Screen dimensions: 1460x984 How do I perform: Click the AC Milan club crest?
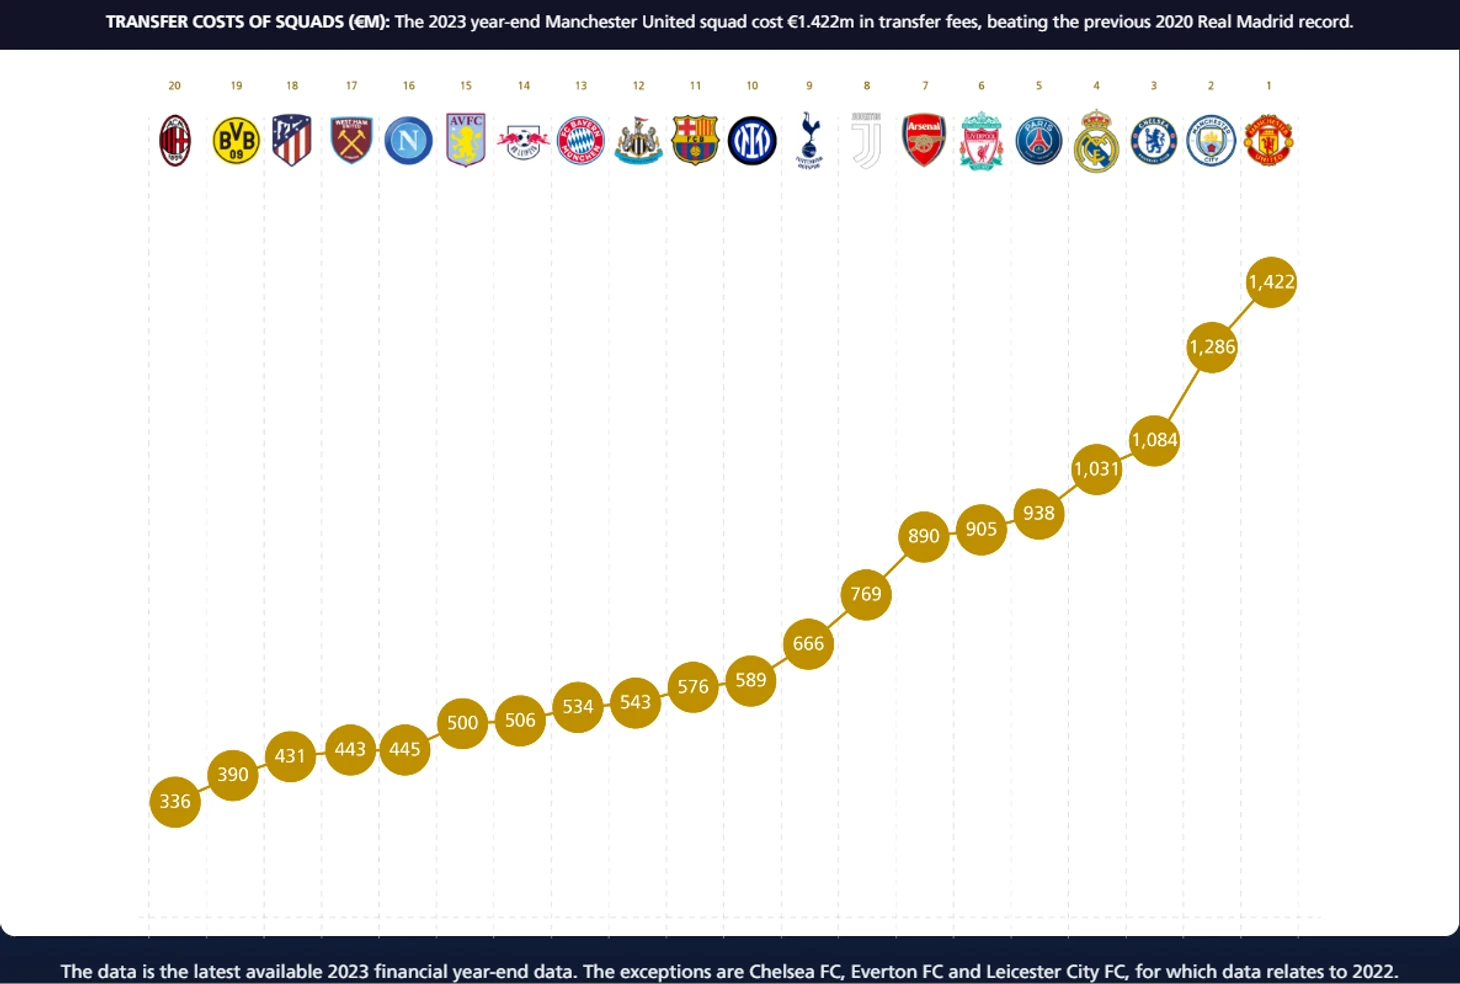(175, 140)
